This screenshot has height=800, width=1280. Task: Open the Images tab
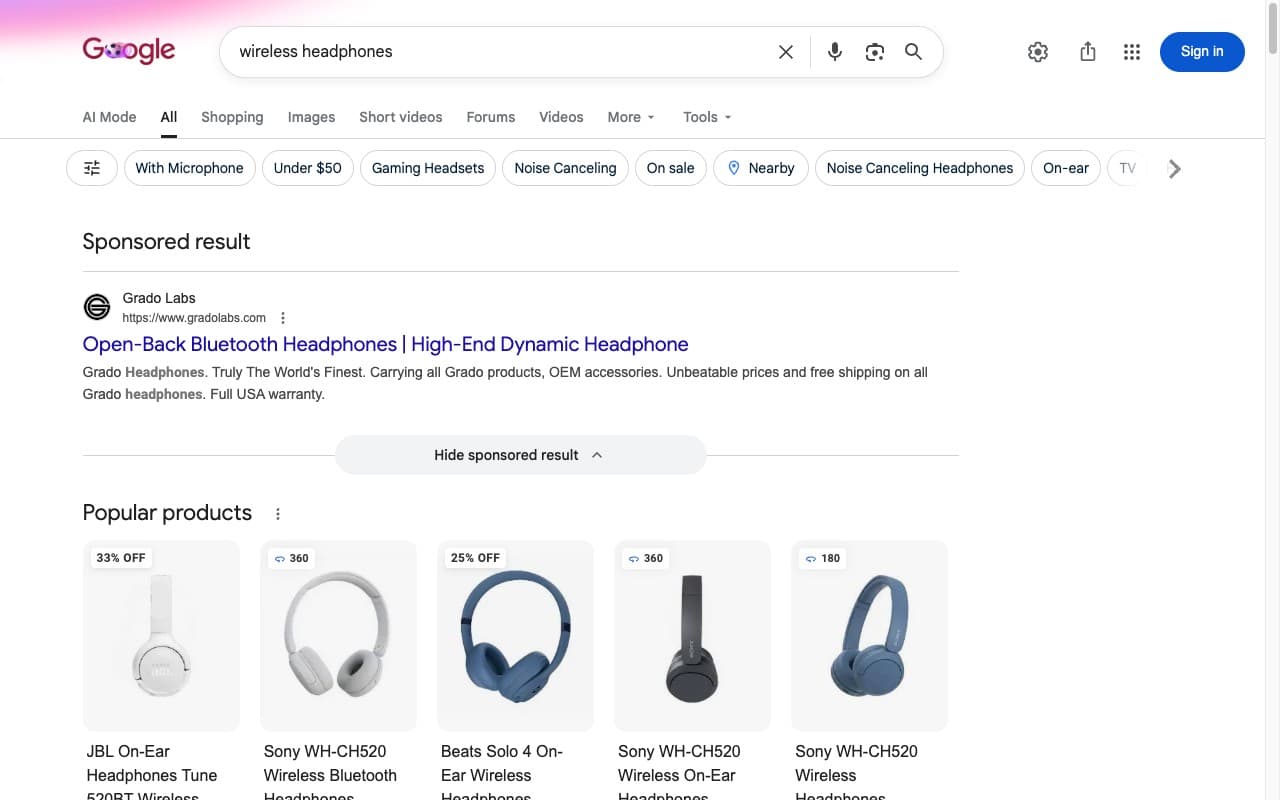[x=311, y=117]
